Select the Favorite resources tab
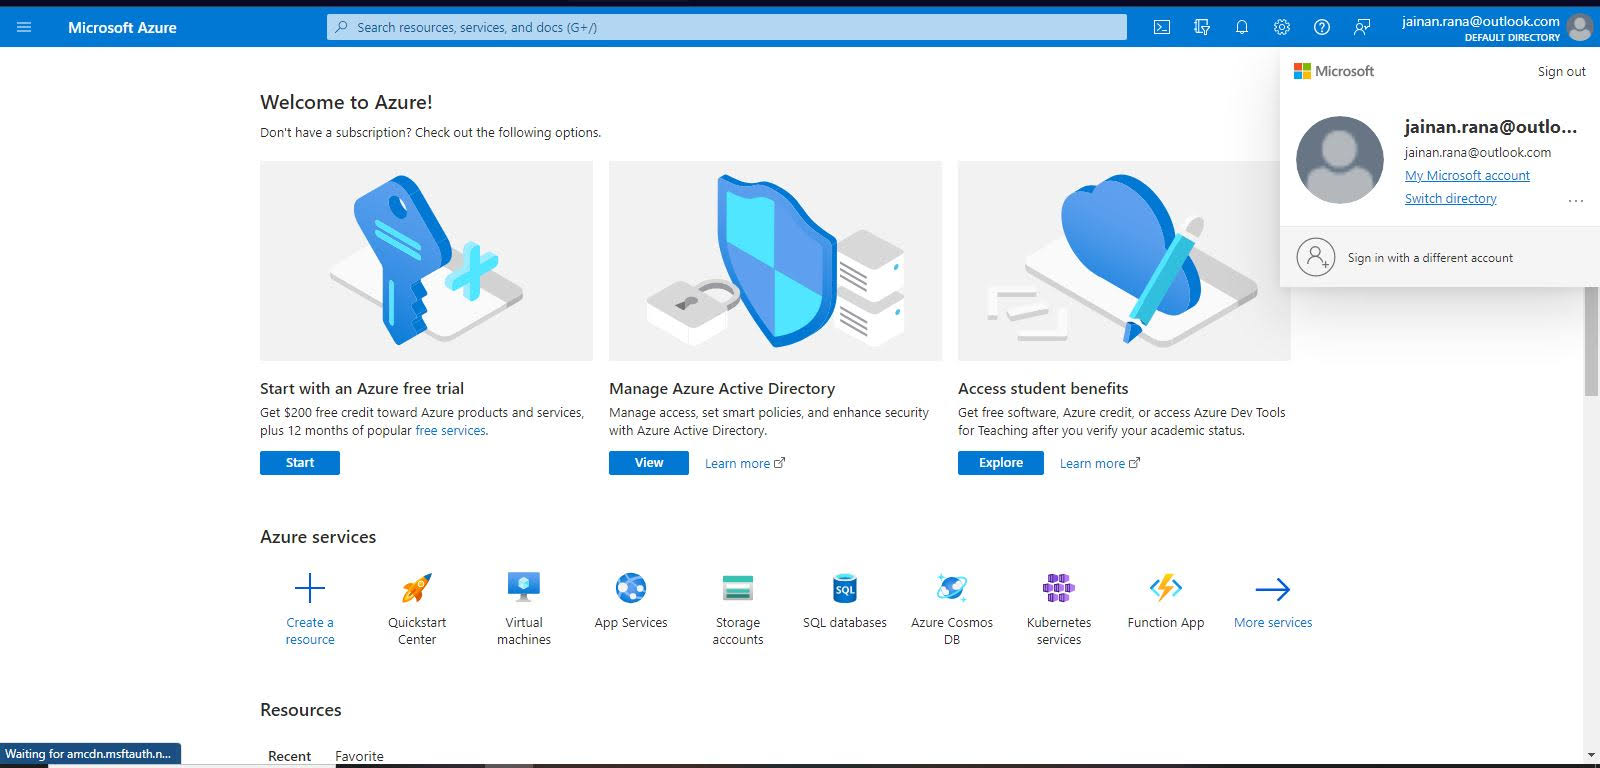This screenshot has height=768, width=1600. 359,756
